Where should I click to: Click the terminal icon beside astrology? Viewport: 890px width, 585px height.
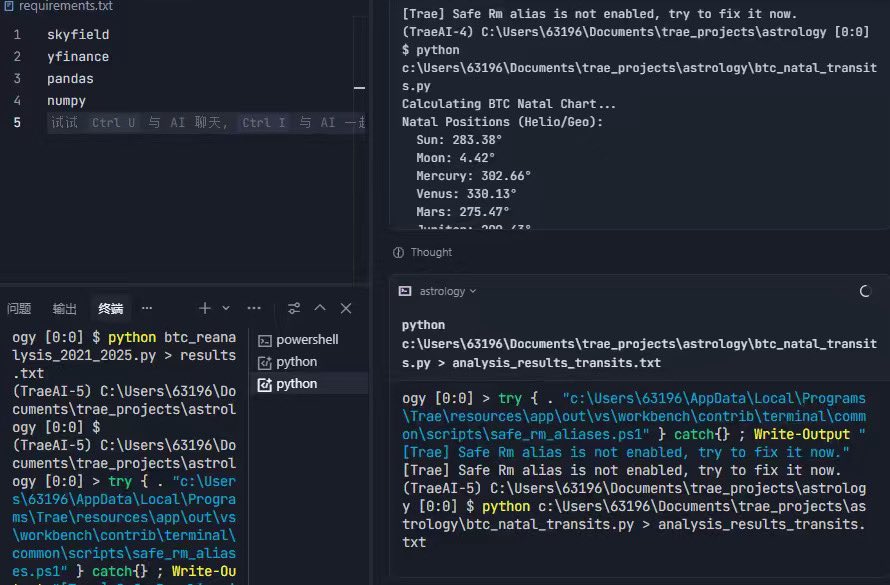pyautogui.click(x=405, y=291)
